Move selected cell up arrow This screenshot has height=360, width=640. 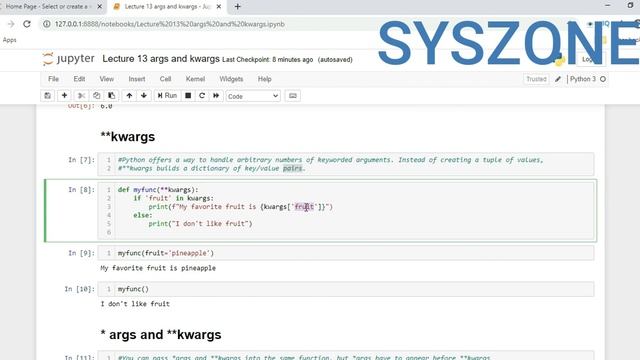pos(129,96)
